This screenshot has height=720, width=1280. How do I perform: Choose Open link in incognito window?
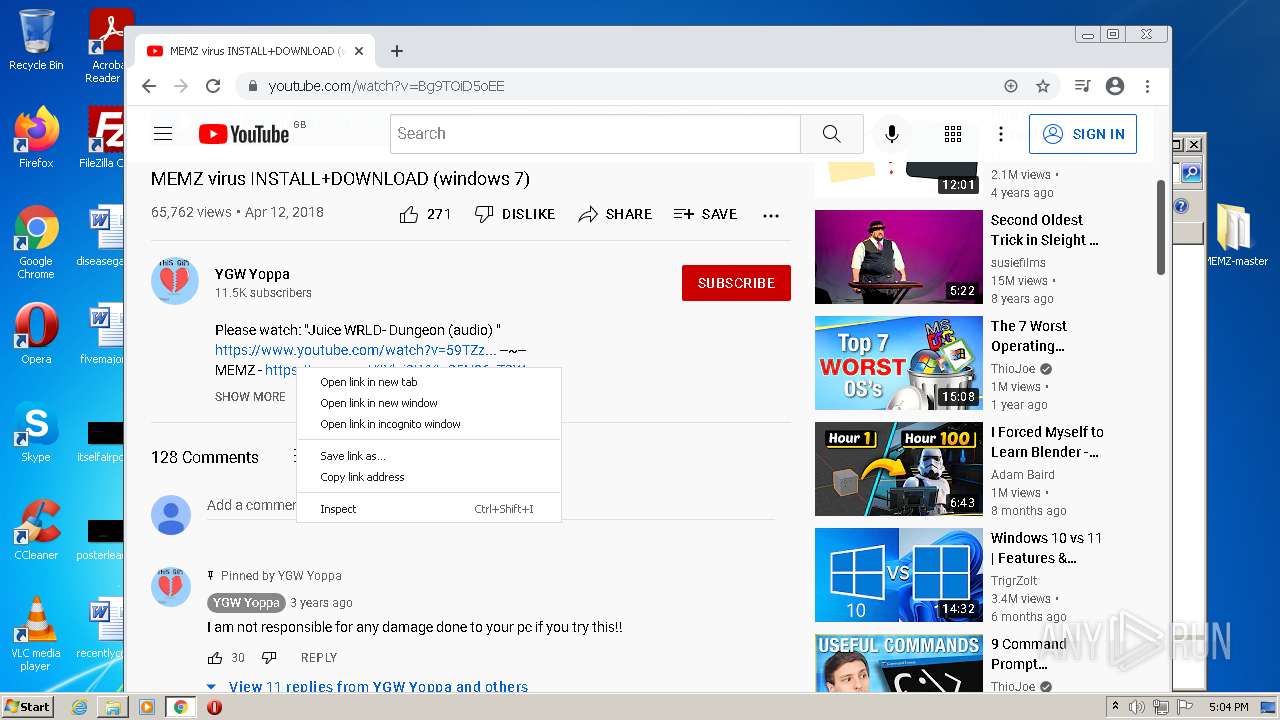point(429,424)
